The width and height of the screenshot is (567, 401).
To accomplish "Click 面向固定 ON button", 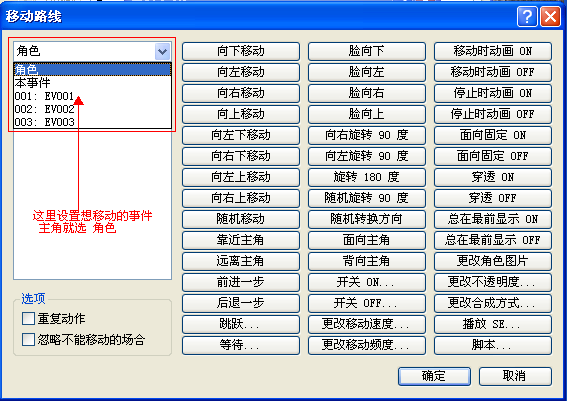I will click(x=493, y=135).
